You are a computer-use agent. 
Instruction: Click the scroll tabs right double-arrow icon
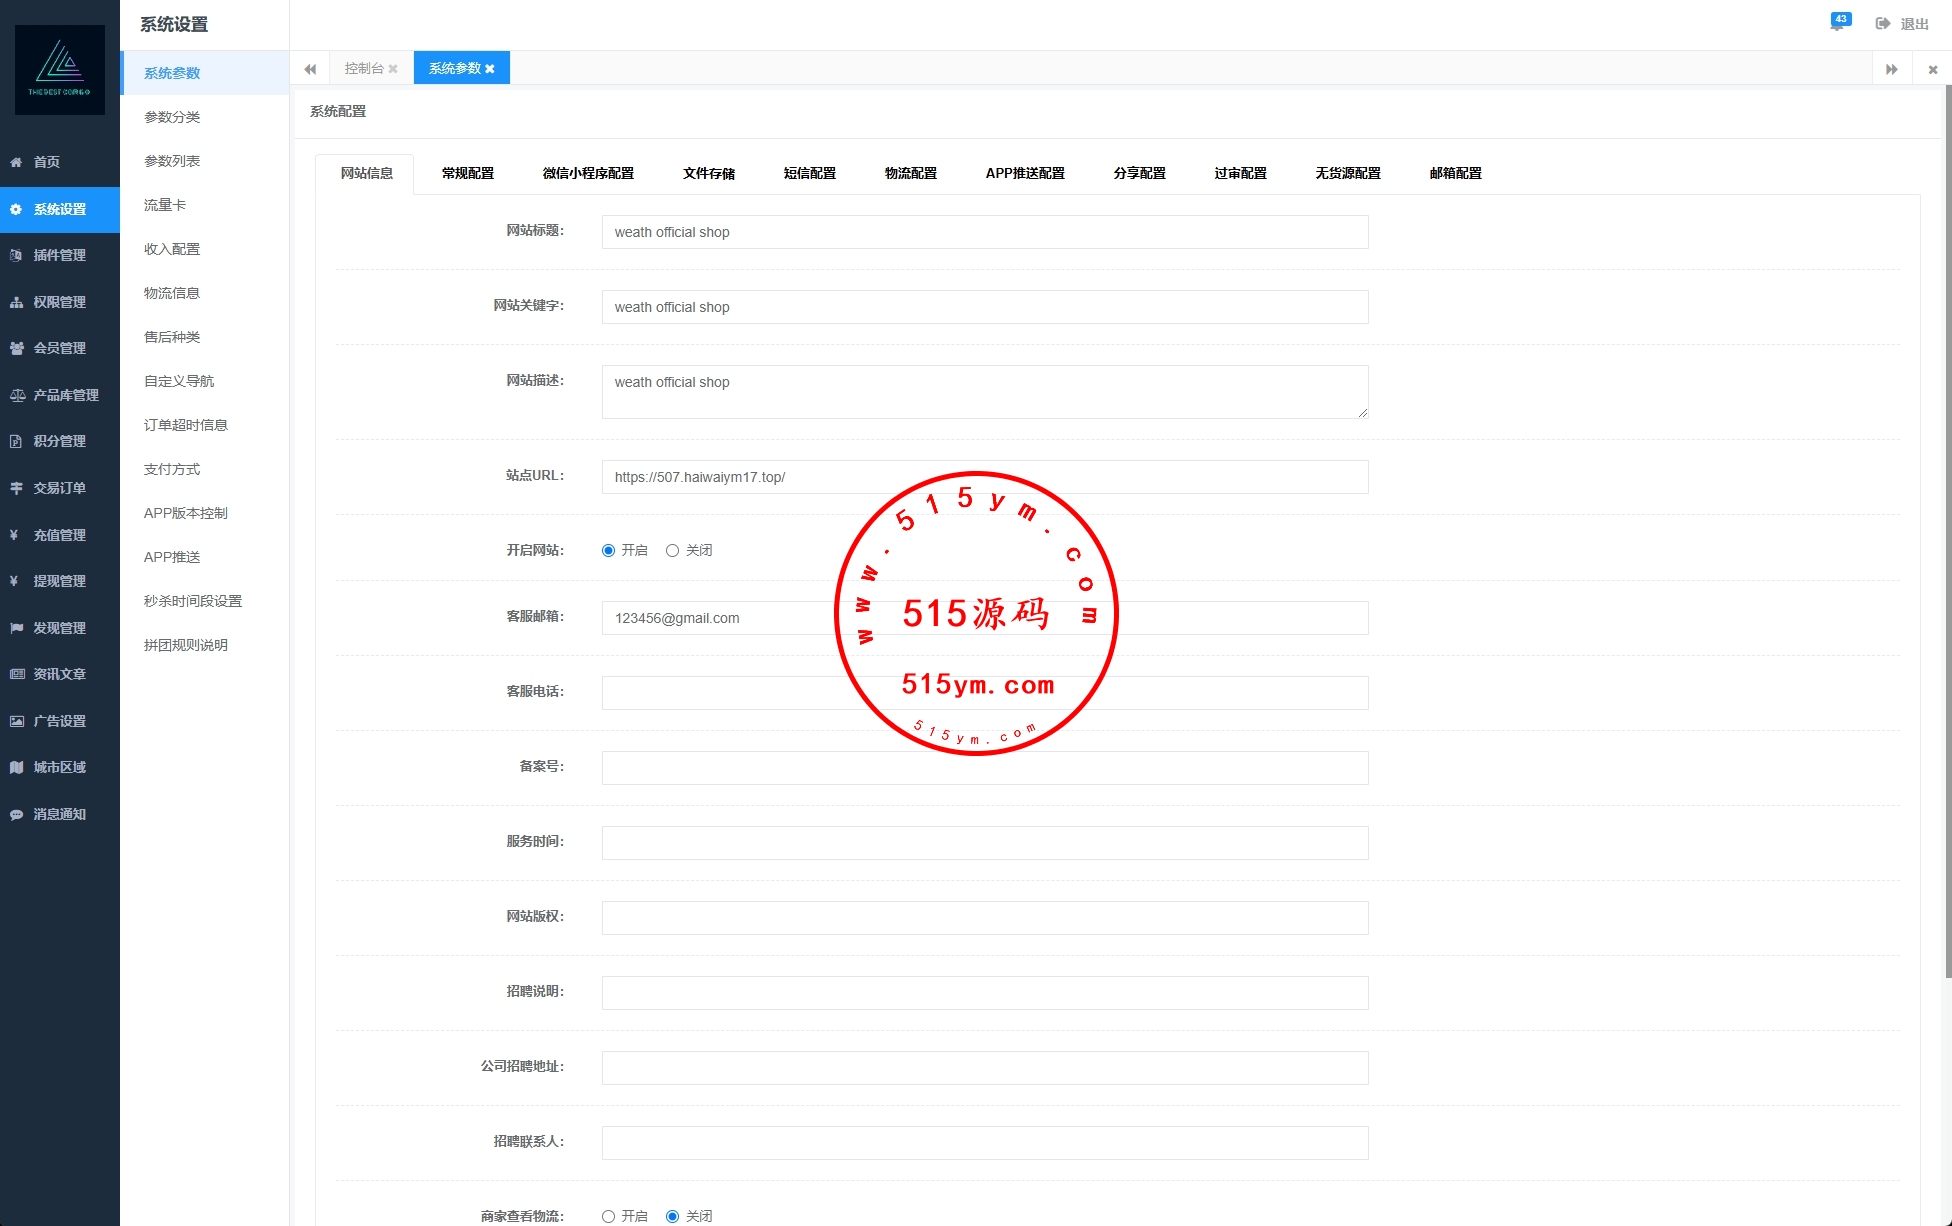1891,69
